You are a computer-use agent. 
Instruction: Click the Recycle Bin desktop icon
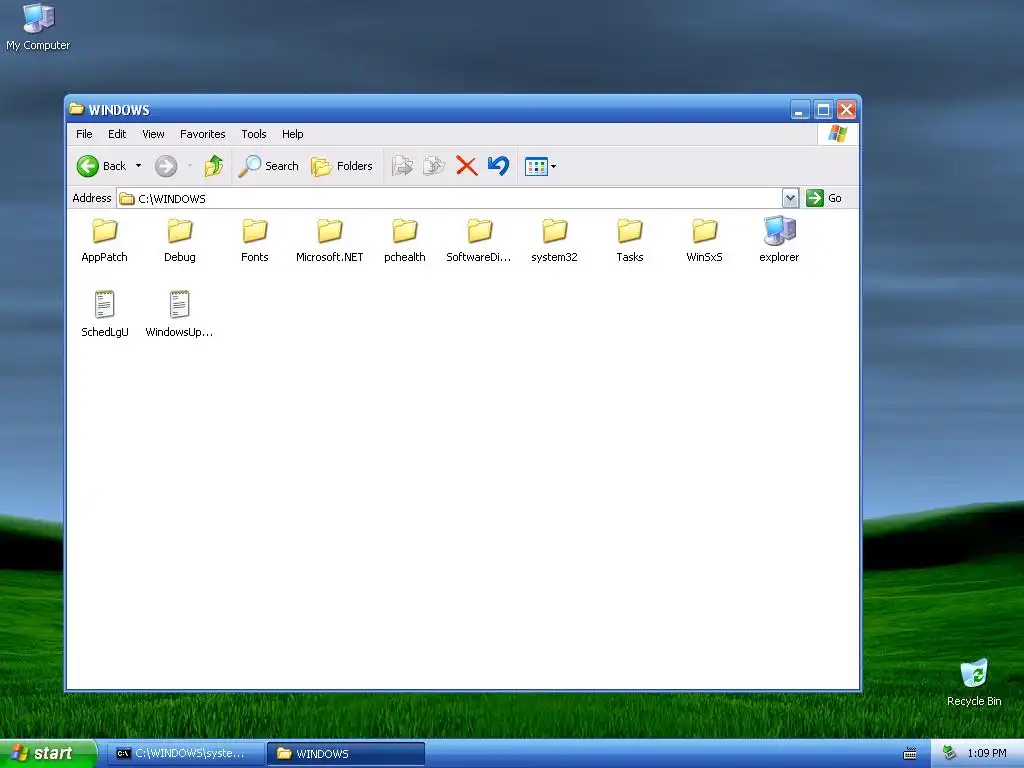click(x=974, y=683)
